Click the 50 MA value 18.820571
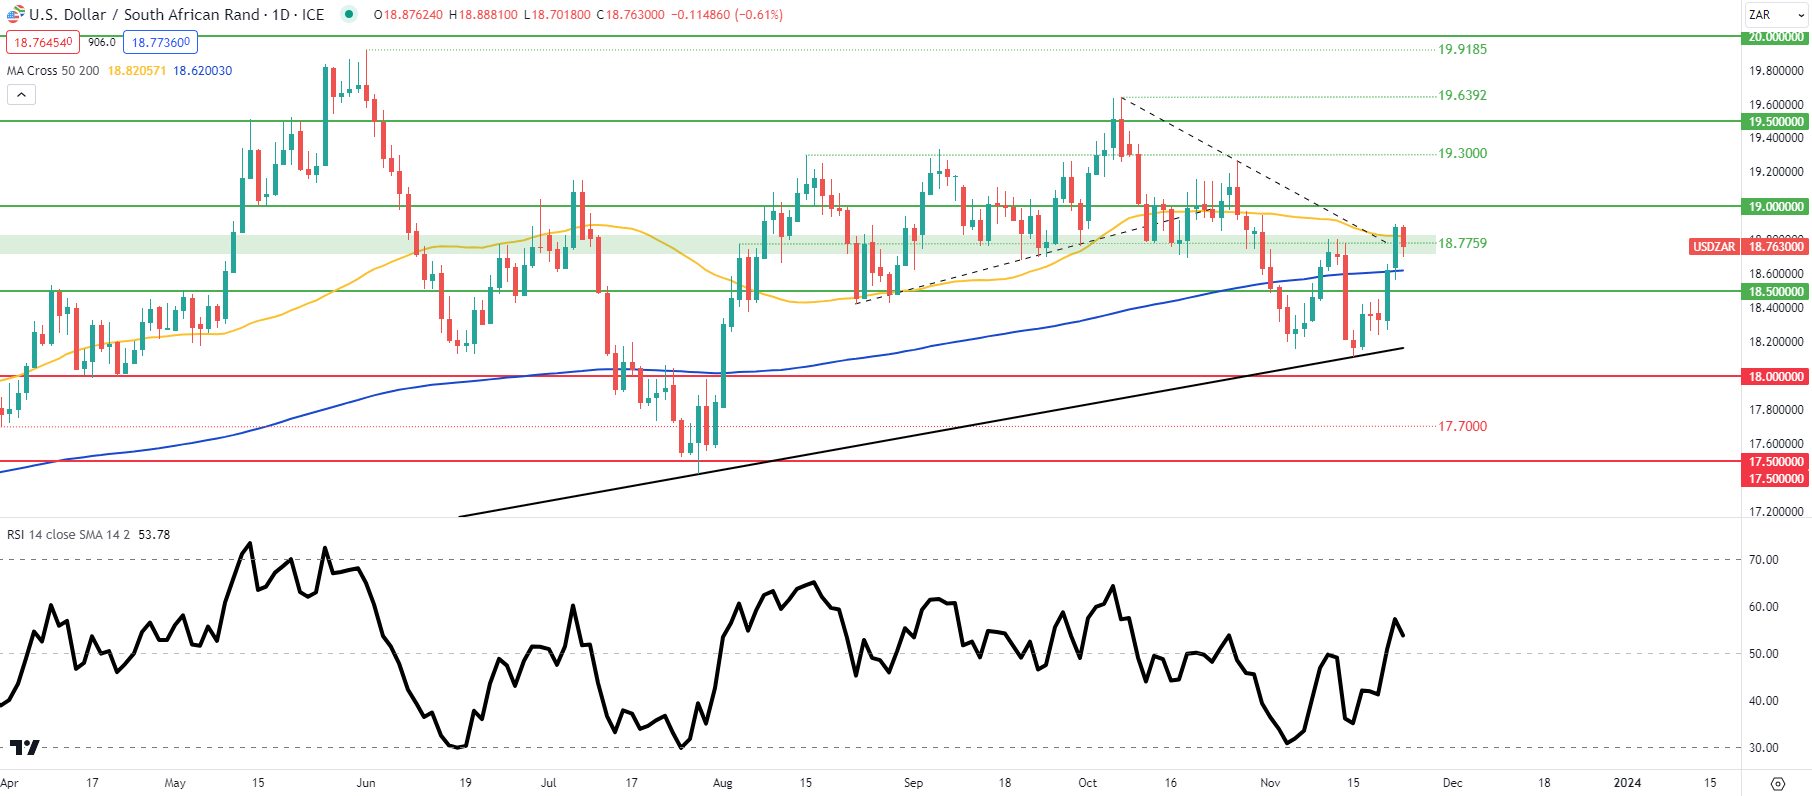The image size is (1812, 796). 137,71
